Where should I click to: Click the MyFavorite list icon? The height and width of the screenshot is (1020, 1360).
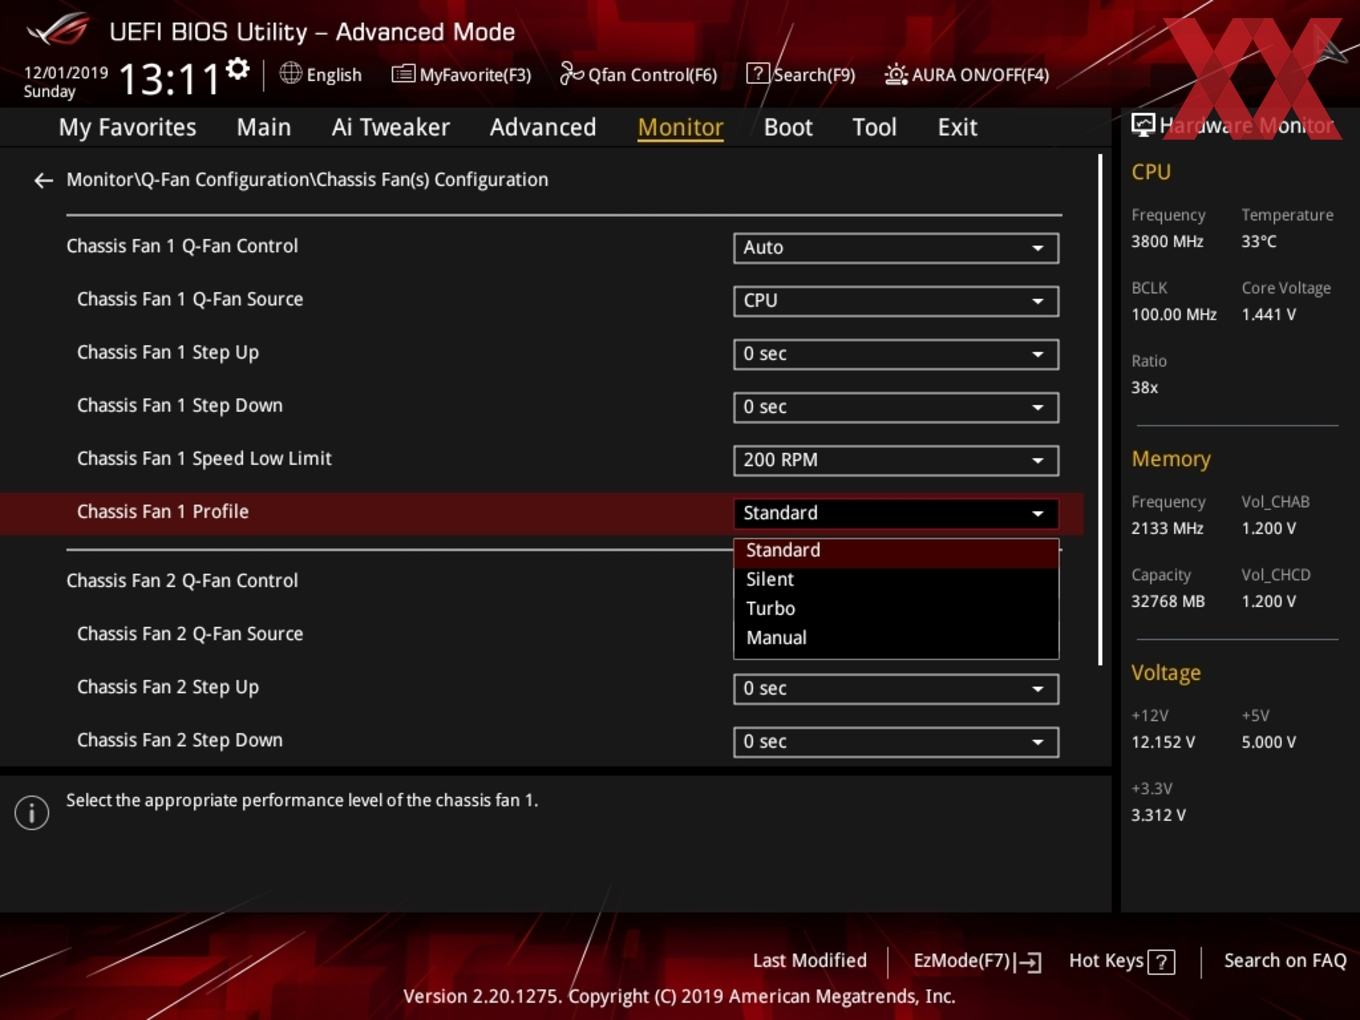403,74
